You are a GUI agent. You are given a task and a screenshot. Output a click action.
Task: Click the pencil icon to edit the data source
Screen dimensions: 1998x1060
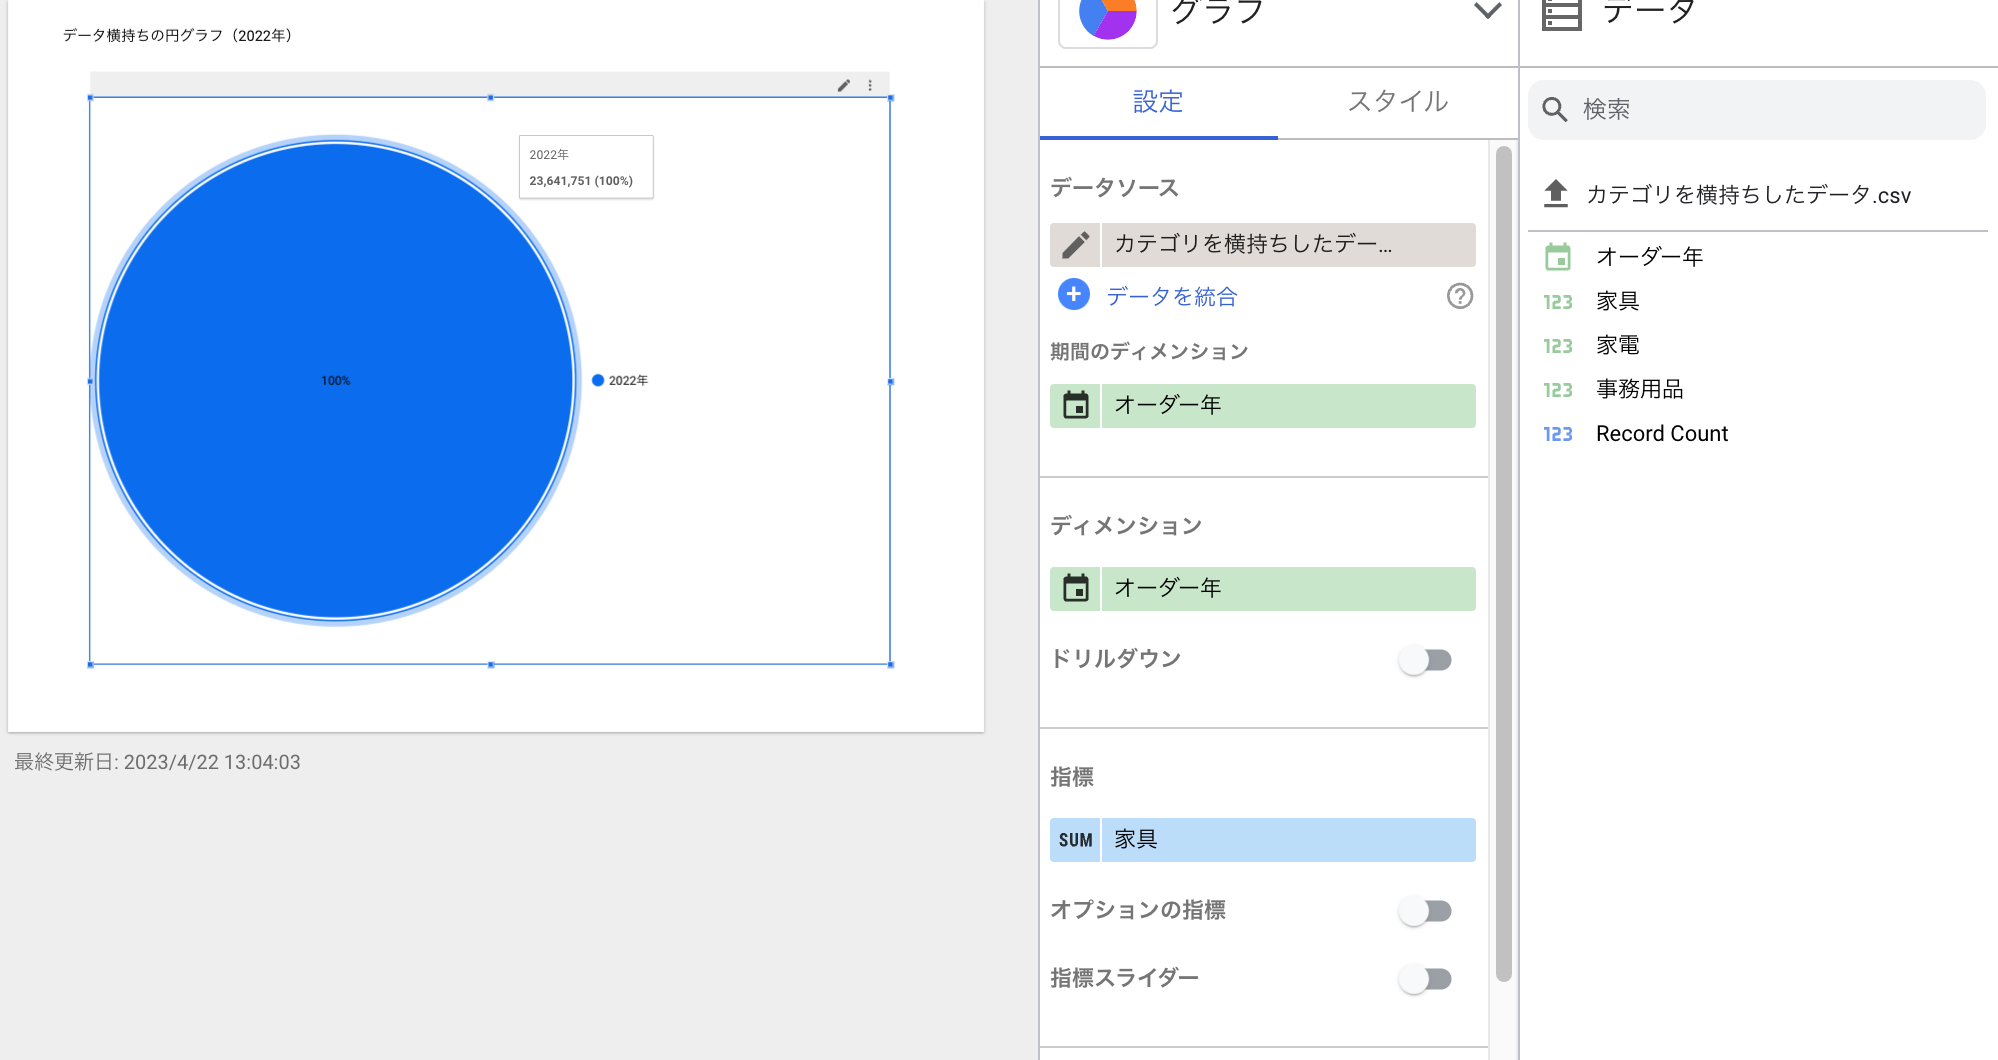tap(1075, 245)
